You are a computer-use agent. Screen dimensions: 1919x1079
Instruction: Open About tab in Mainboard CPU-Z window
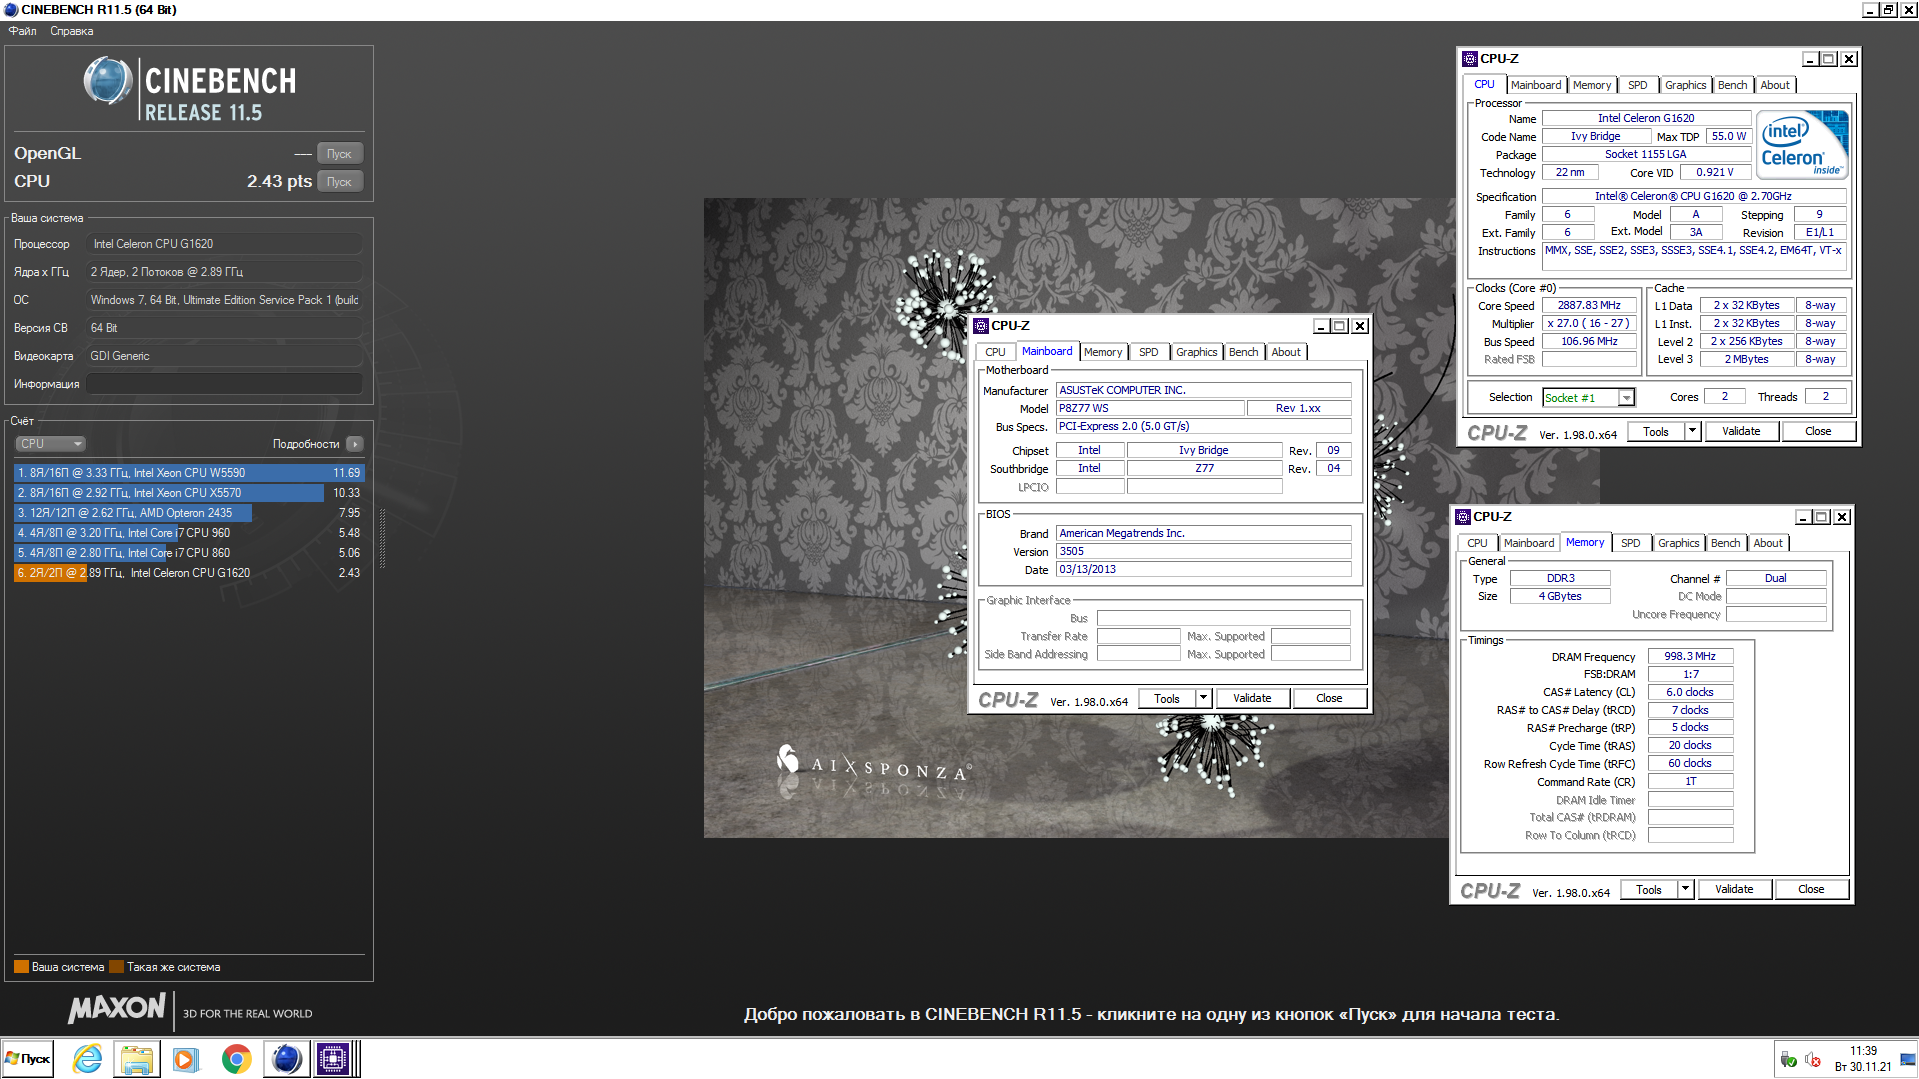coord(1286,352)
